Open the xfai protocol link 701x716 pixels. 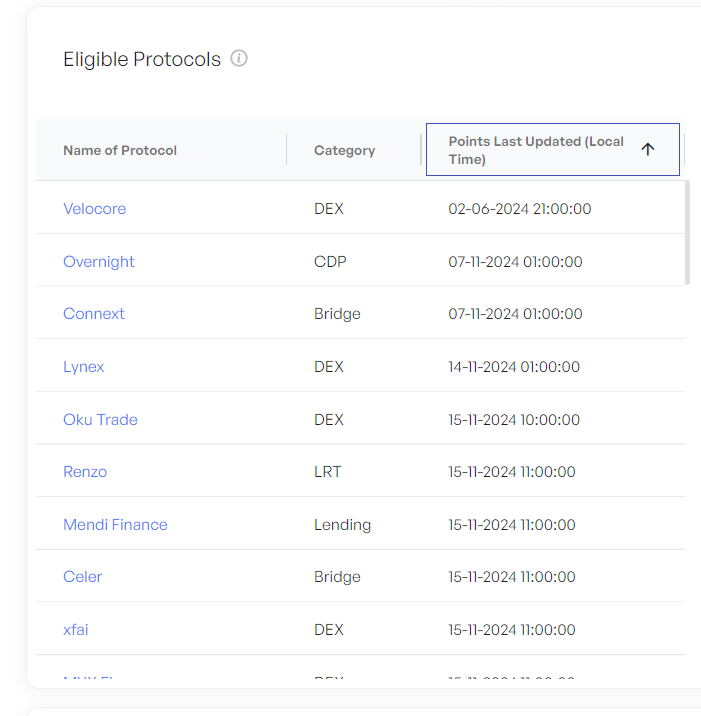[x=75, y=630]
